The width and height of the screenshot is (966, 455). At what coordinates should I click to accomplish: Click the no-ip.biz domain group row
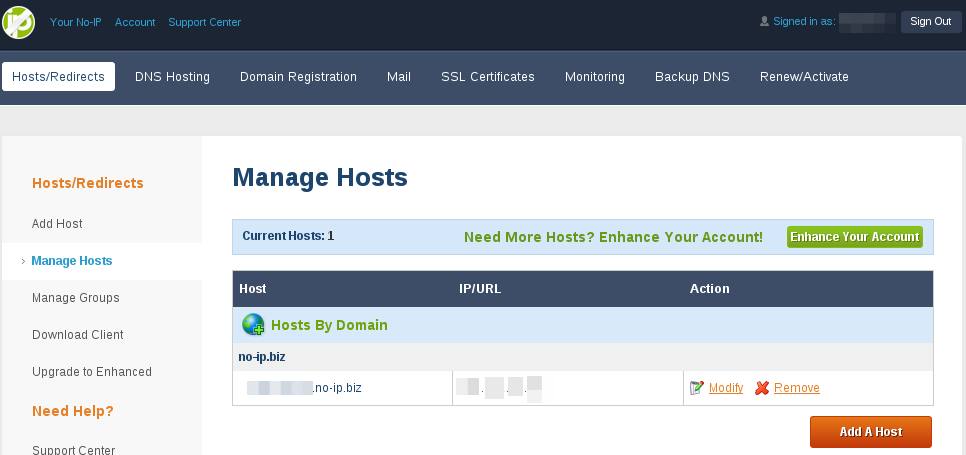coord(583,357)
